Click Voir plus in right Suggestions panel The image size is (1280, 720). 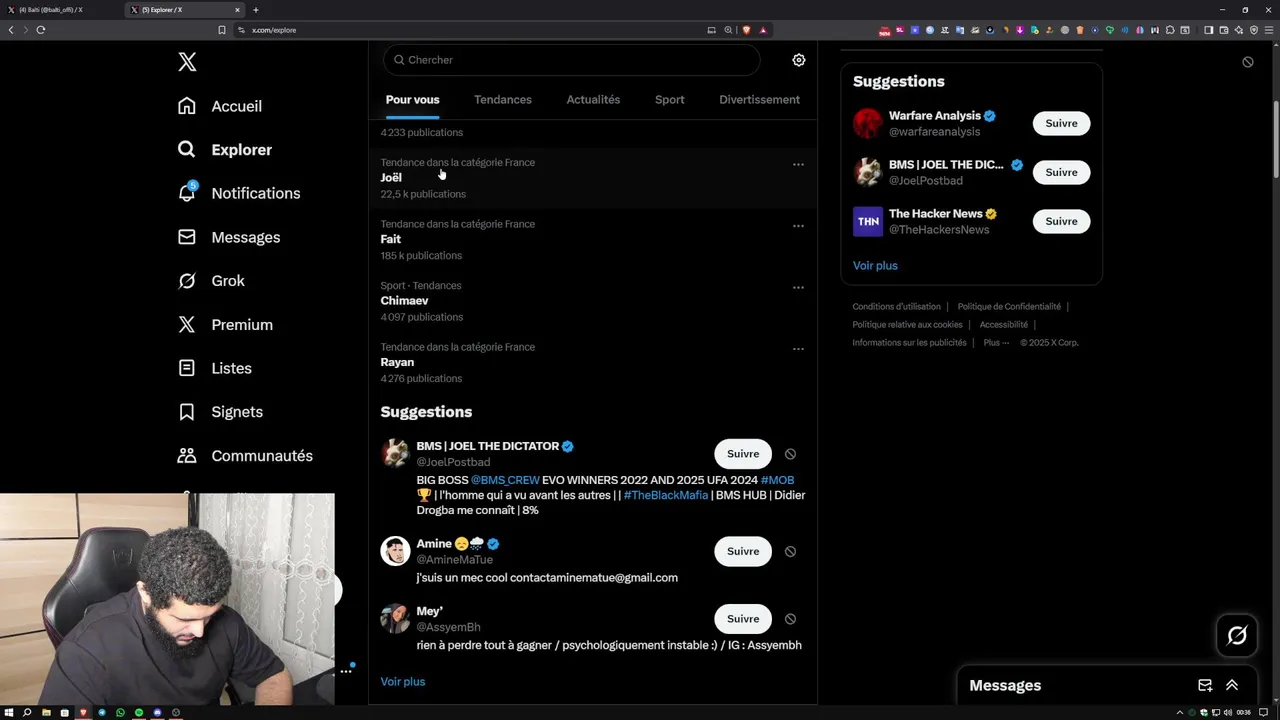click(x=875, y=266)
